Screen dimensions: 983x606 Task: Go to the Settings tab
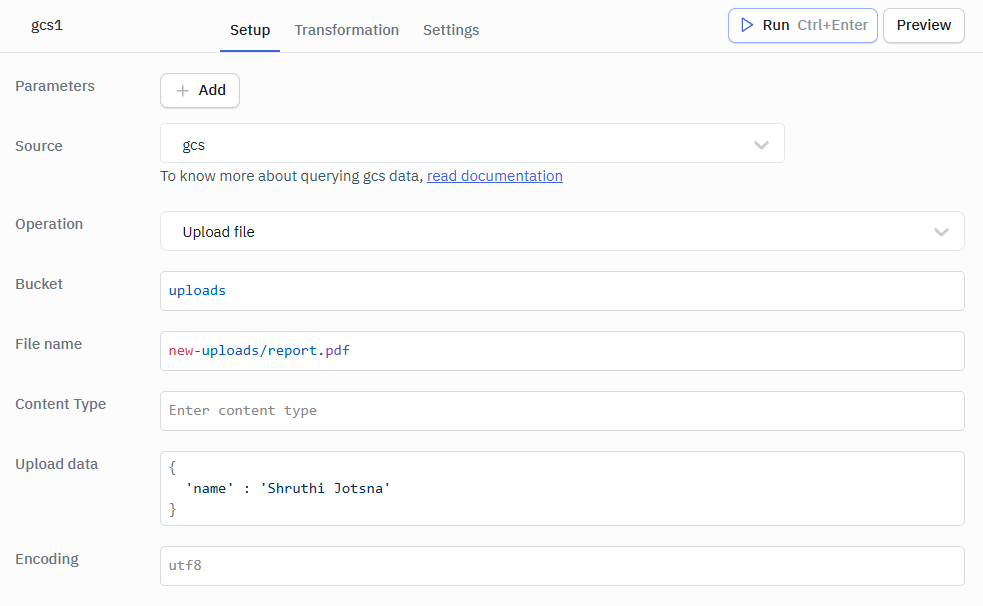451,30
